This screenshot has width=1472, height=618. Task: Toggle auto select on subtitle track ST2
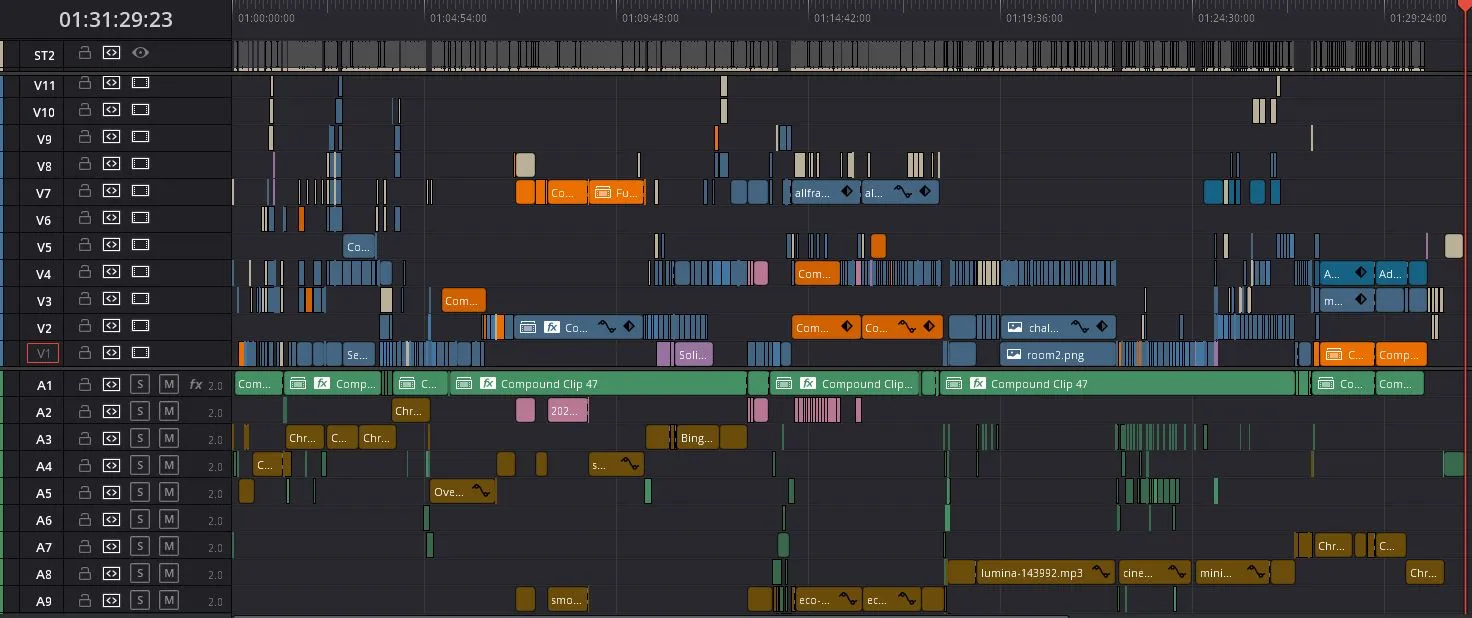[x=111, y=52]
